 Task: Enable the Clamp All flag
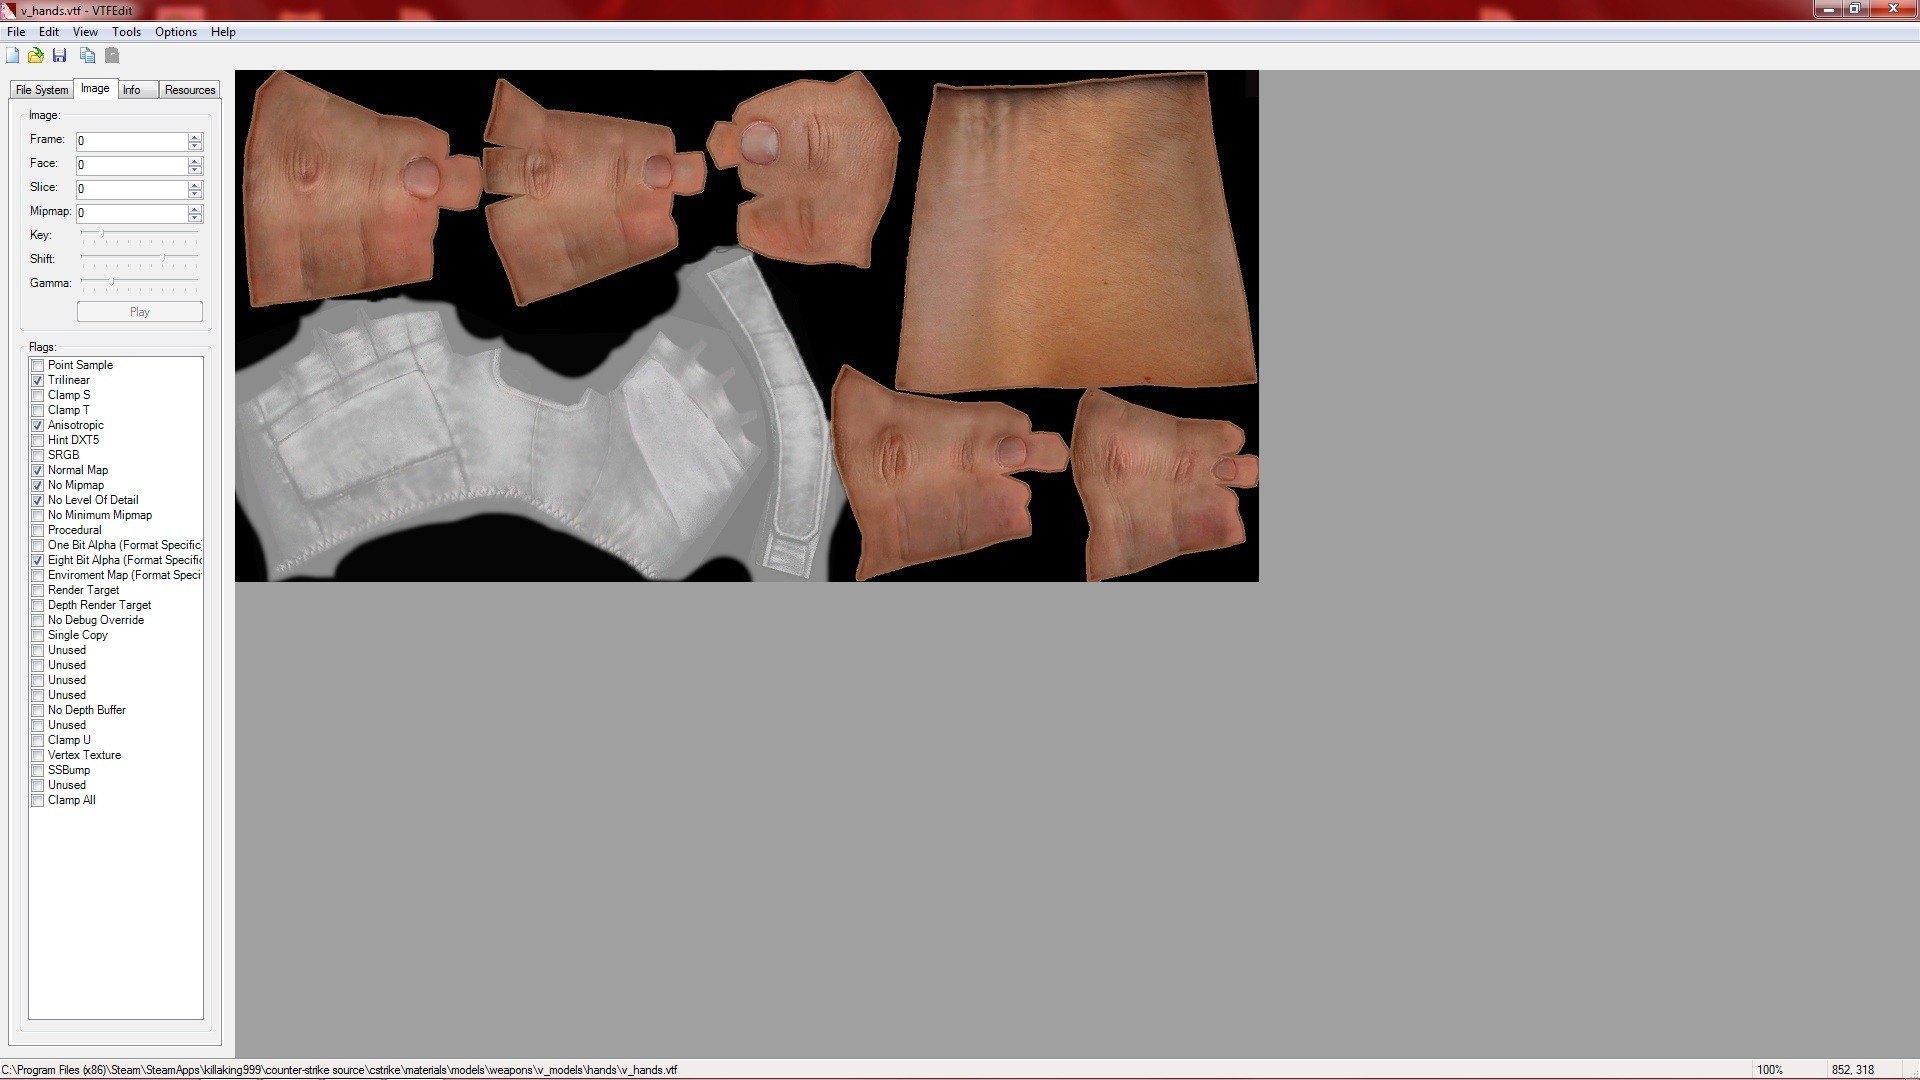[x=38, y=801]
